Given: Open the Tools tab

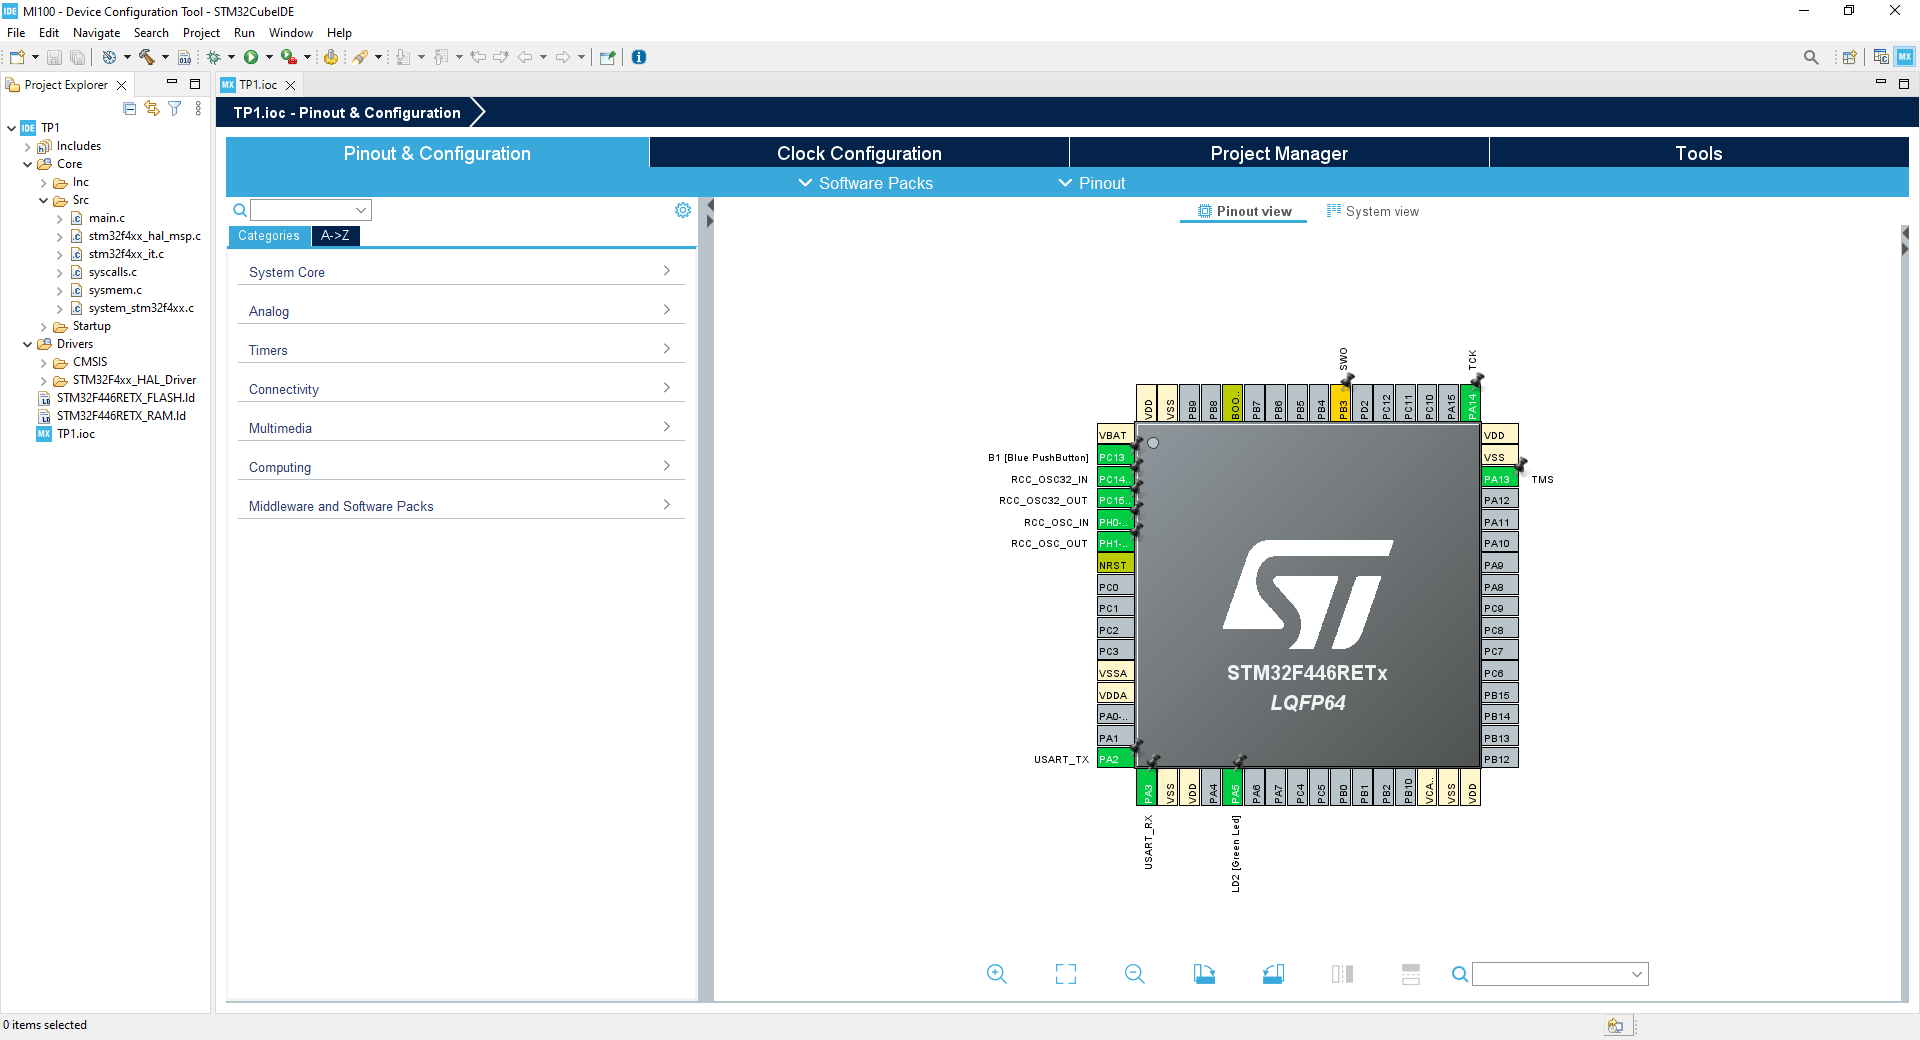Looking at the screenshot, I should [1699, 153].
